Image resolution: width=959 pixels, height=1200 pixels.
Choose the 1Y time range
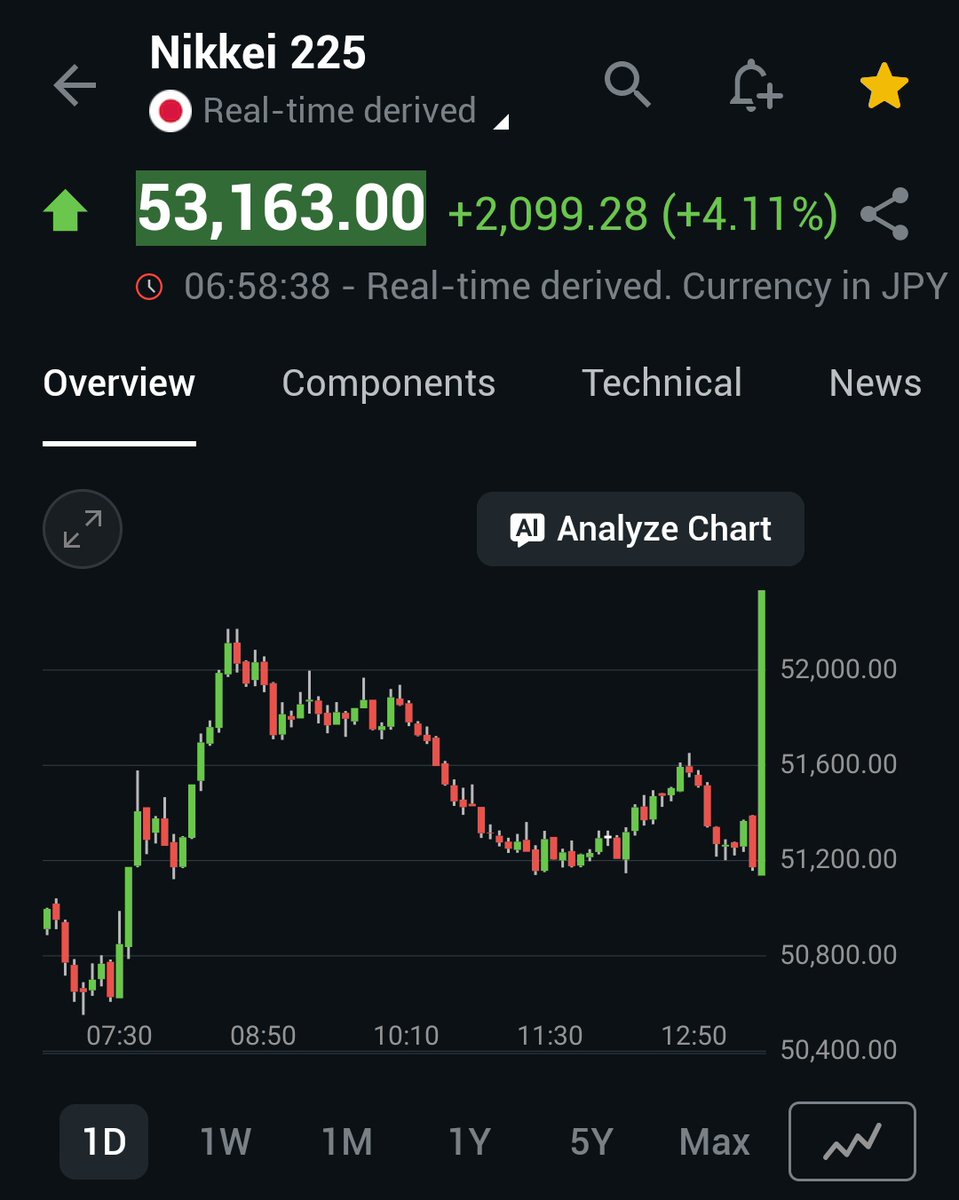469,1141
